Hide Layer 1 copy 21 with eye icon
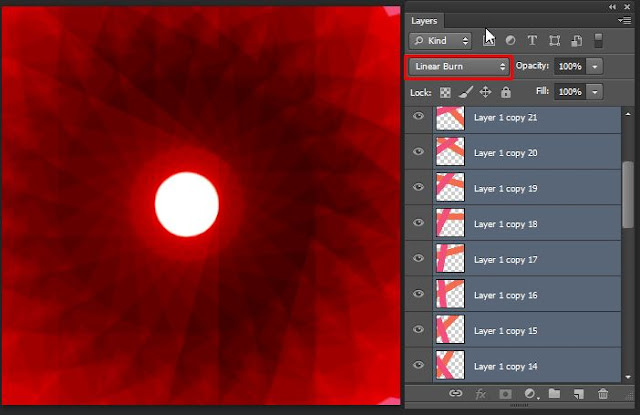 418,116
